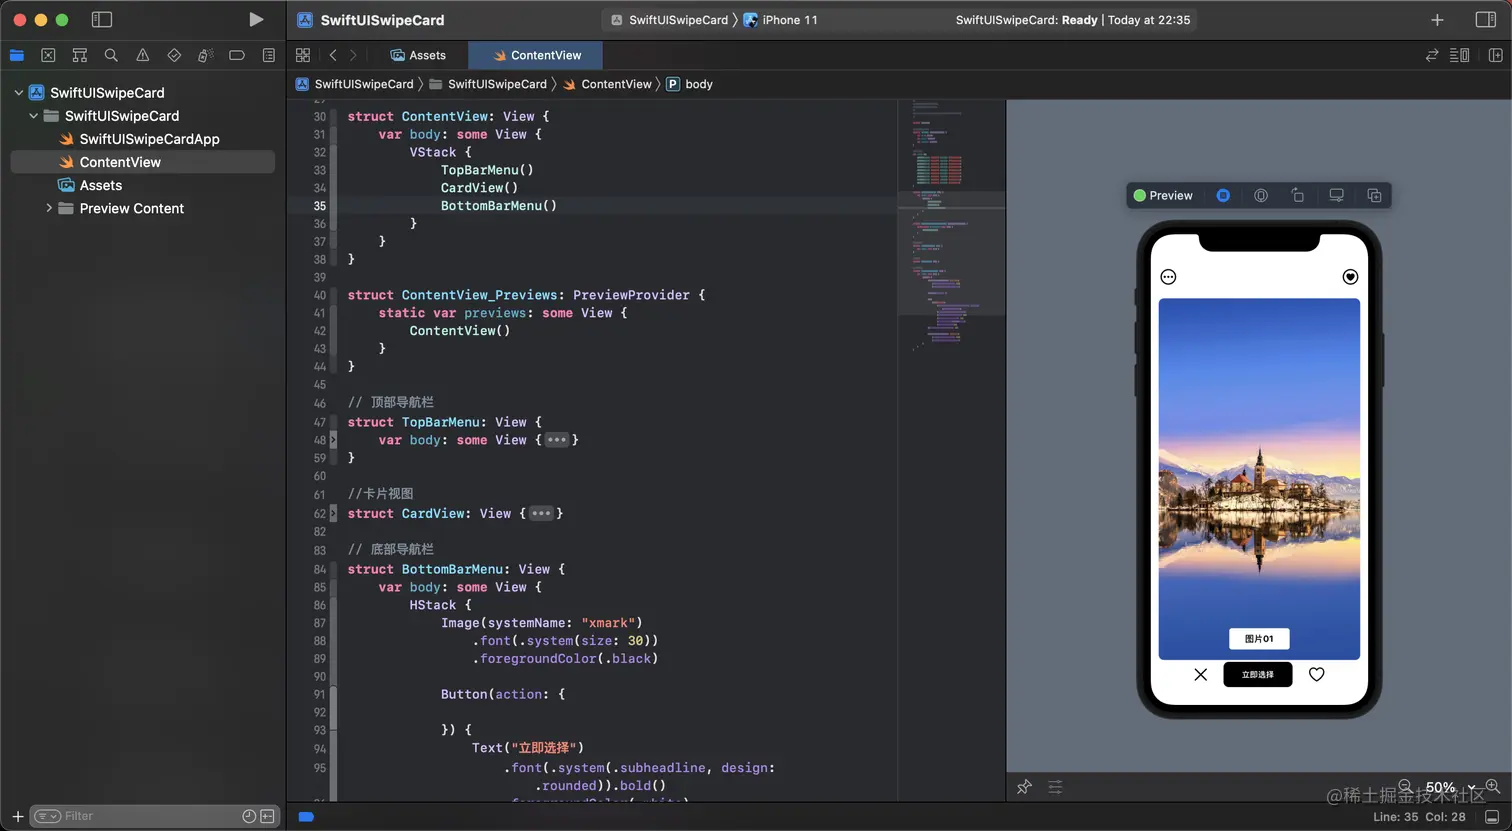1512x831 pixels.
Task: Expand the Preview Content folder
Action: [49, 208]
